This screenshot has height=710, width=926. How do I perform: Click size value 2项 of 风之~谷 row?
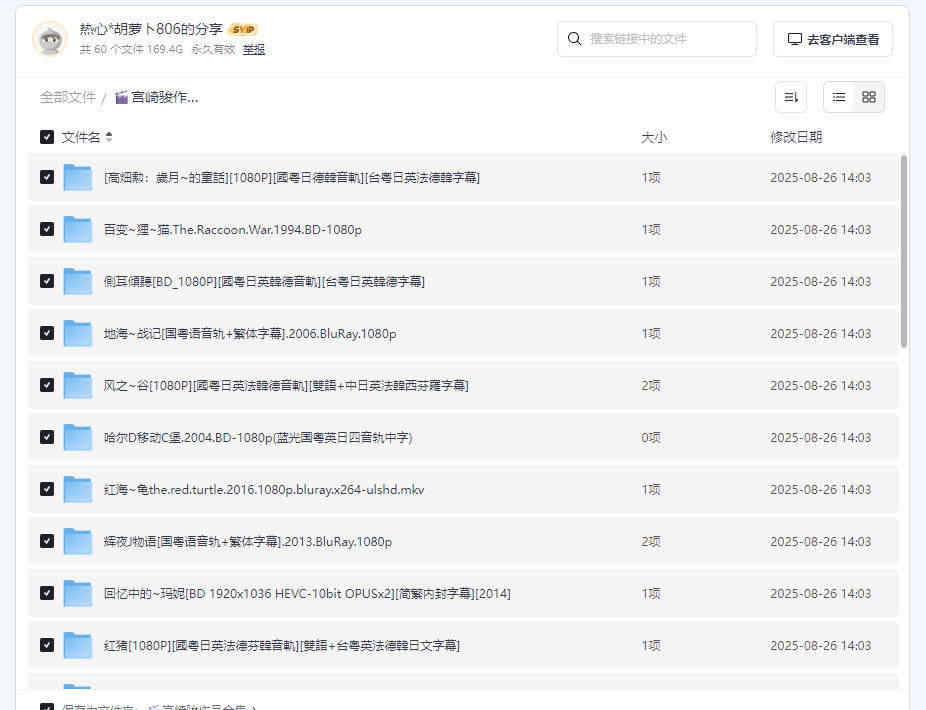(651, 385)
